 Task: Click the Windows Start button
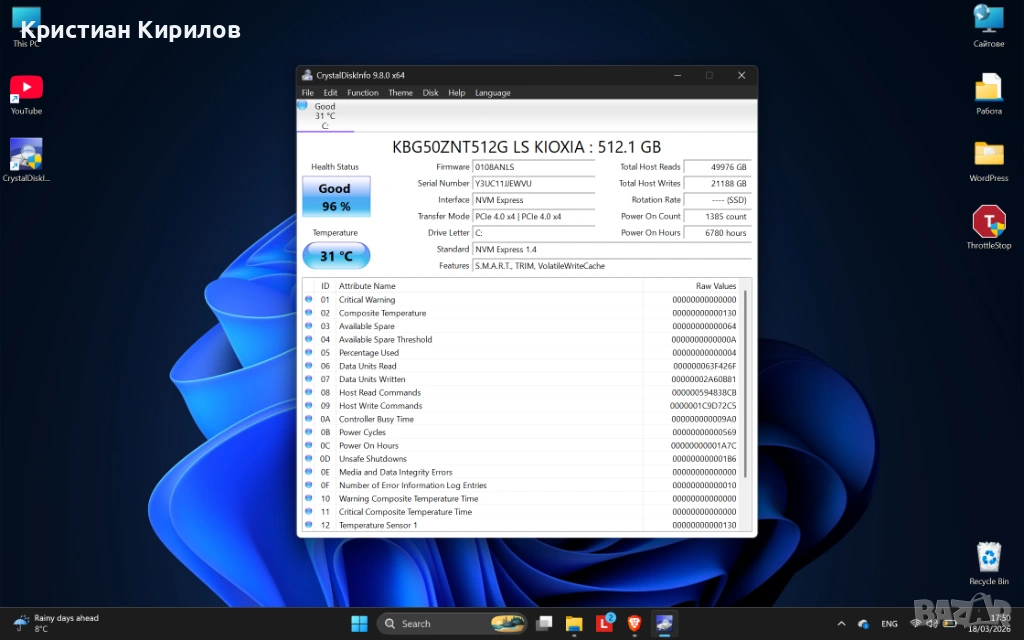(358, 624)
